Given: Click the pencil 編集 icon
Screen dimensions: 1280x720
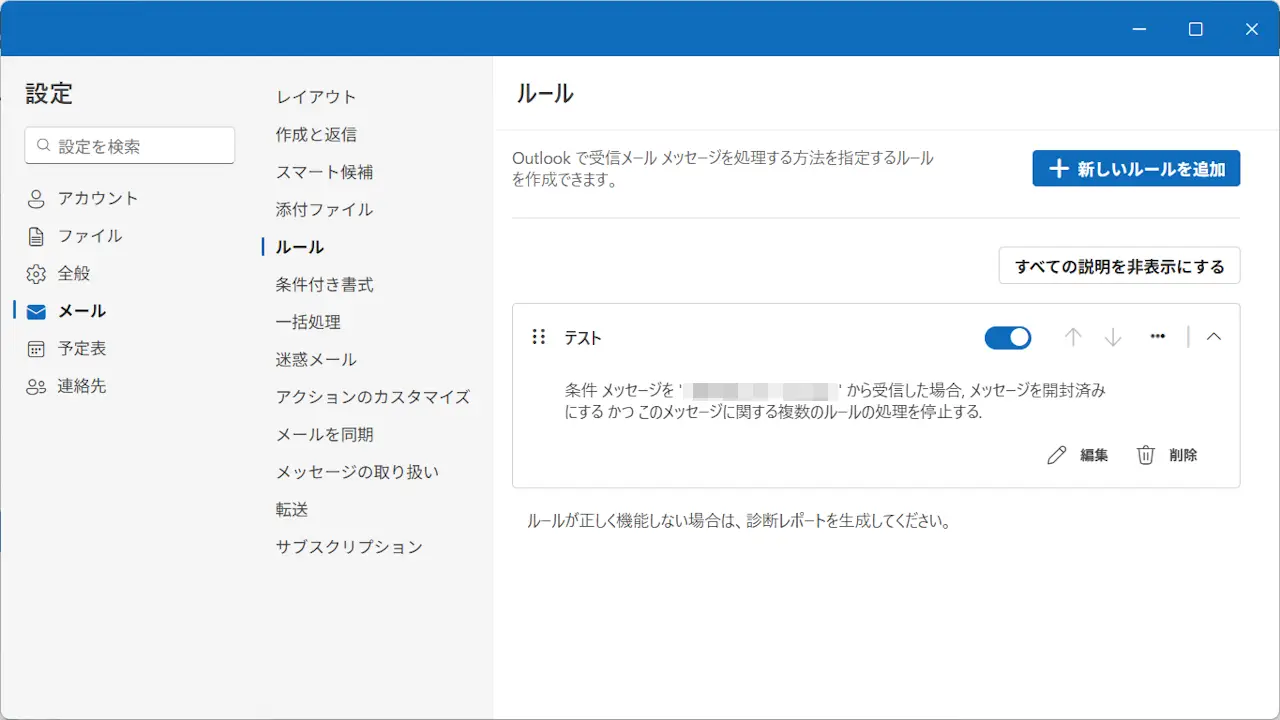Looking at the screenshot, I should 1057,455.
